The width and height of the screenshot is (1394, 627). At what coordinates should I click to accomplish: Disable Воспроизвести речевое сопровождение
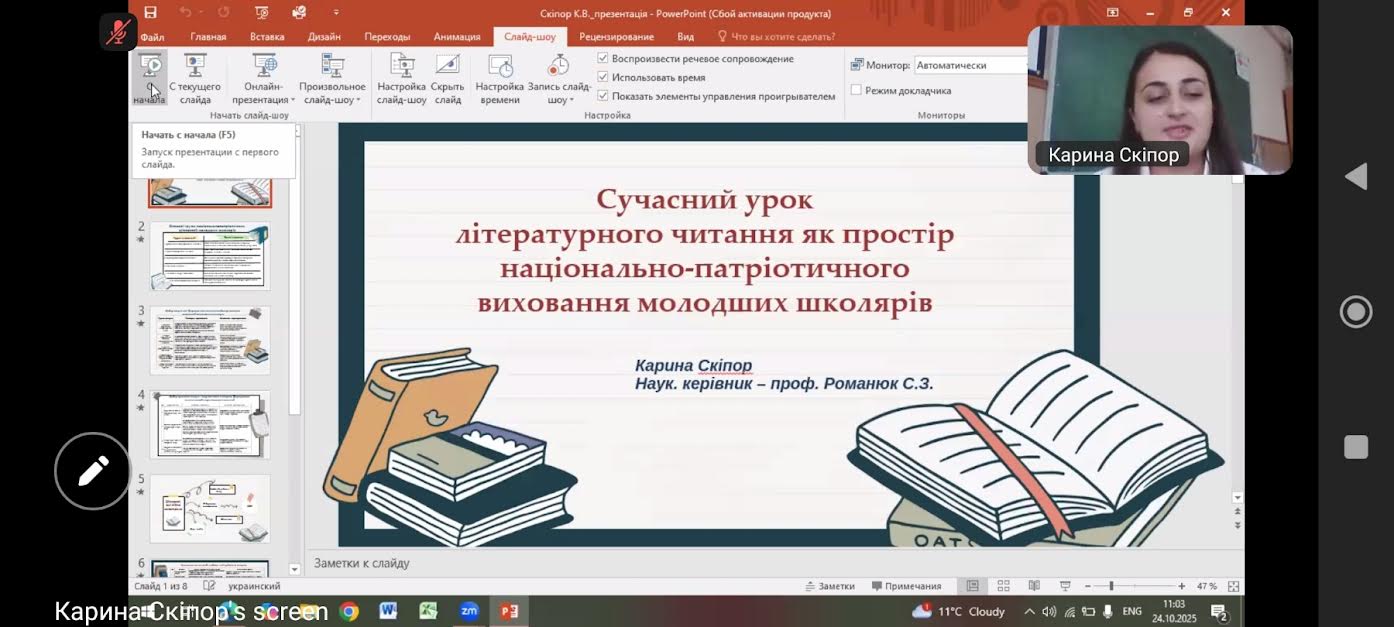pyautogui.click(x=603, y=58)
